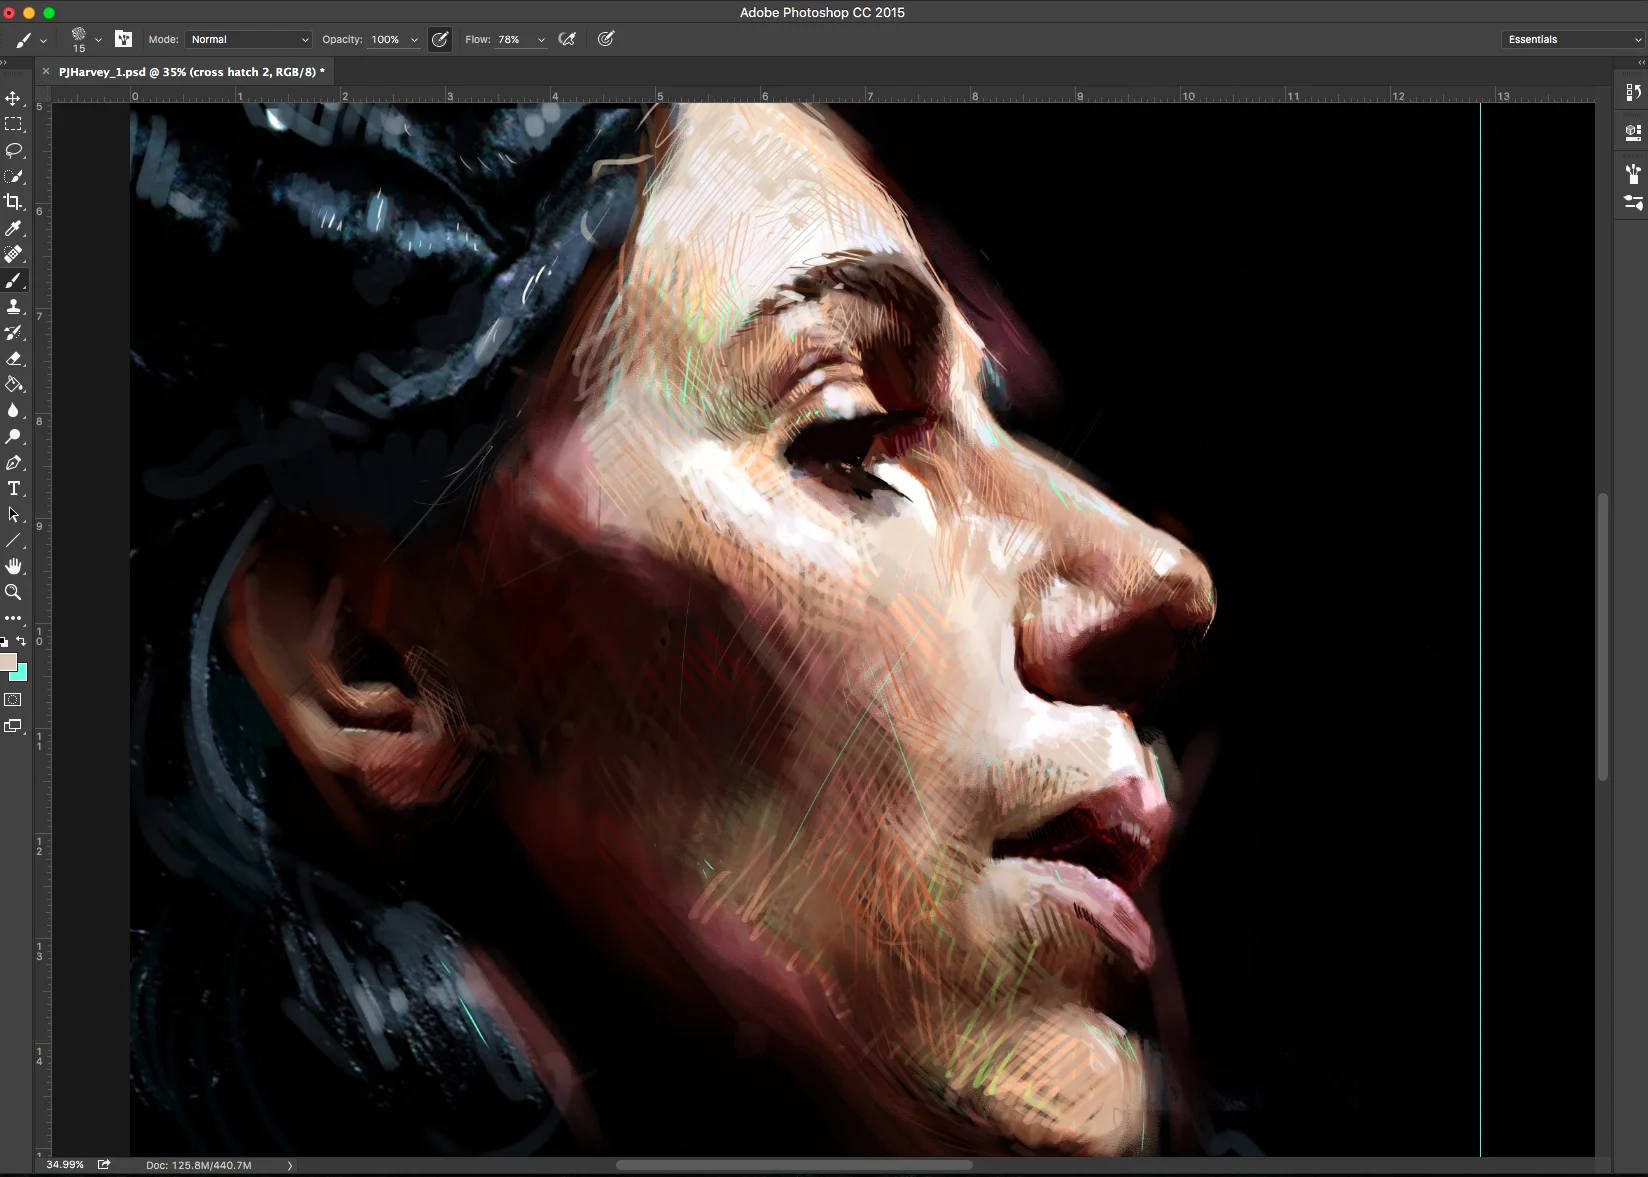Select the Zoom tool
1648x1177 pixels.
click(13, 592)
